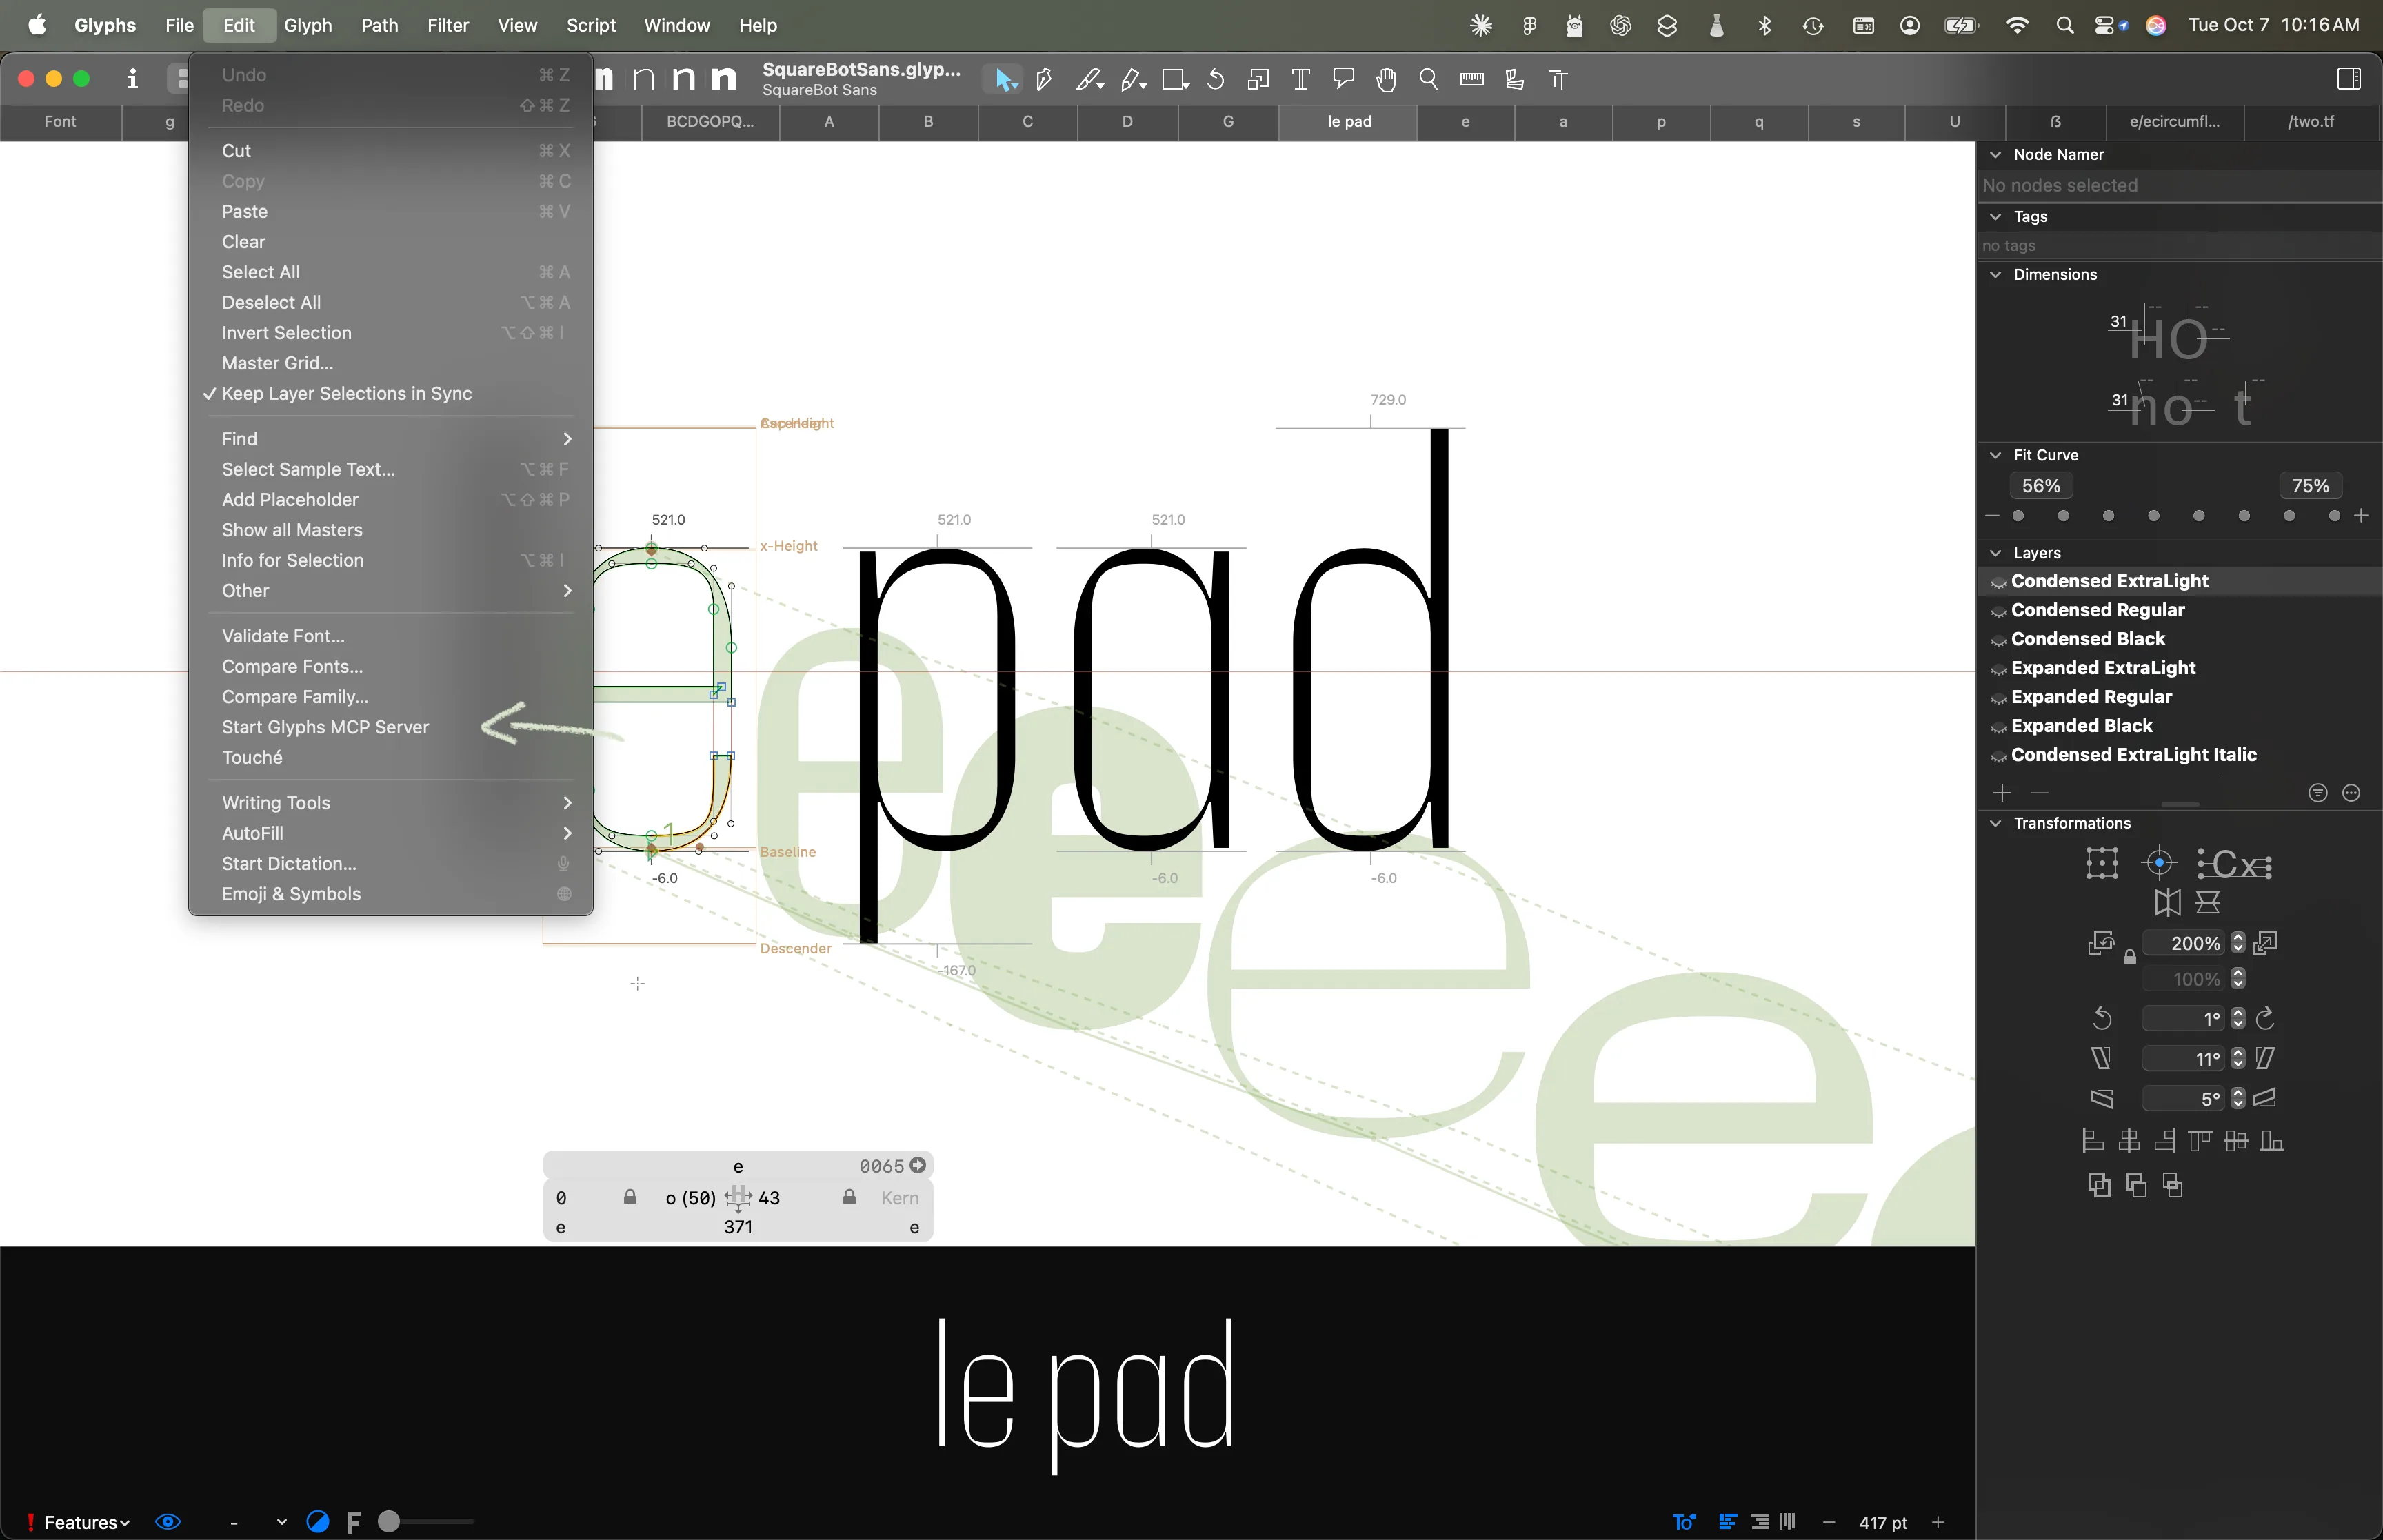Select the Measurement ruler tool
The width and height of the screenshot is (2383, 1540).
coord(1471,79)
